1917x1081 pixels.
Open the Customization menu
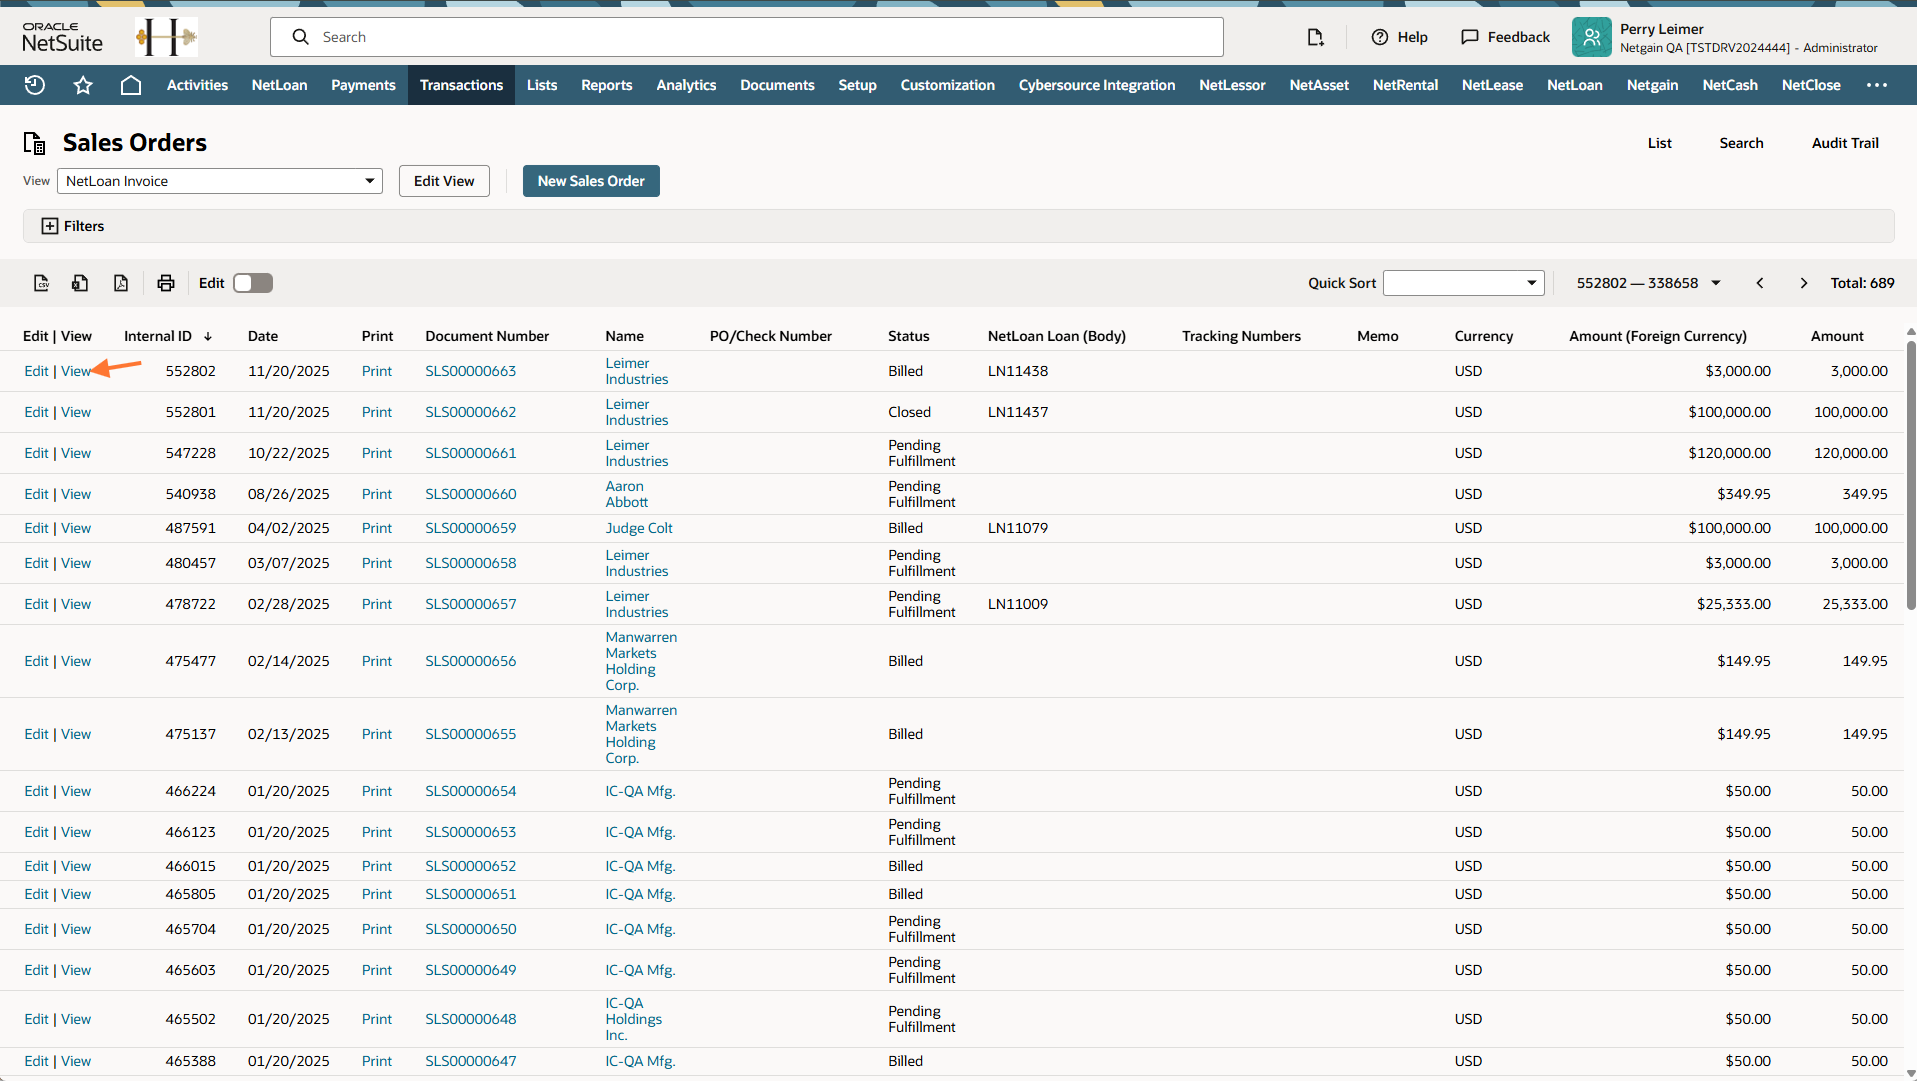(x=947, y=85)
